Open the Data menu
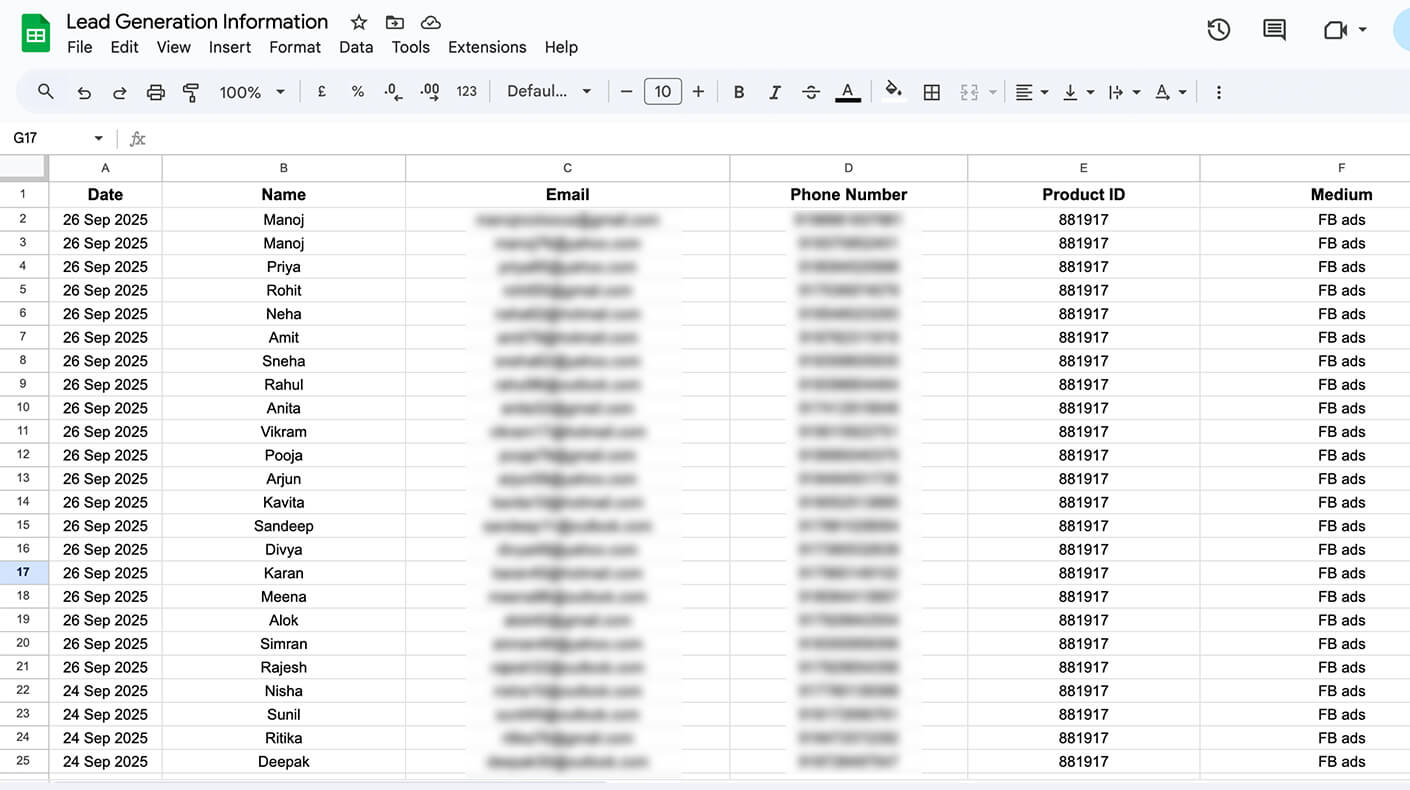 point(356,47)
